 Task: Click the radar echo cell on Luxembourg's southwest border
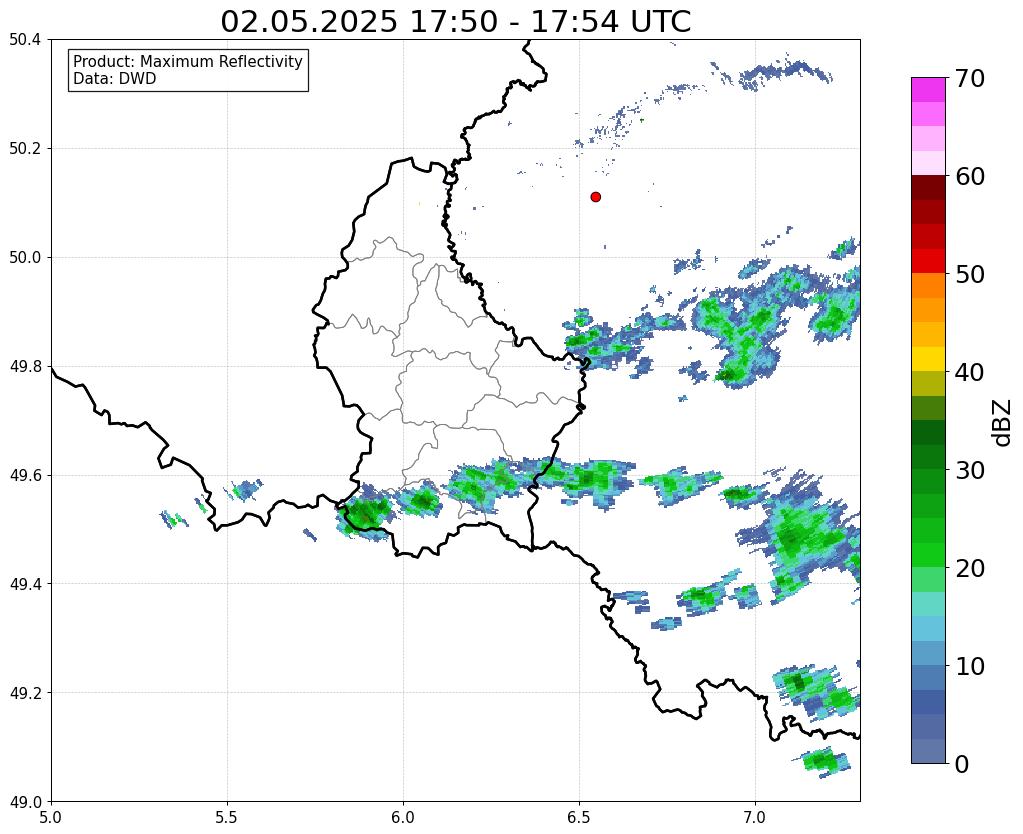tap(365, 514)
